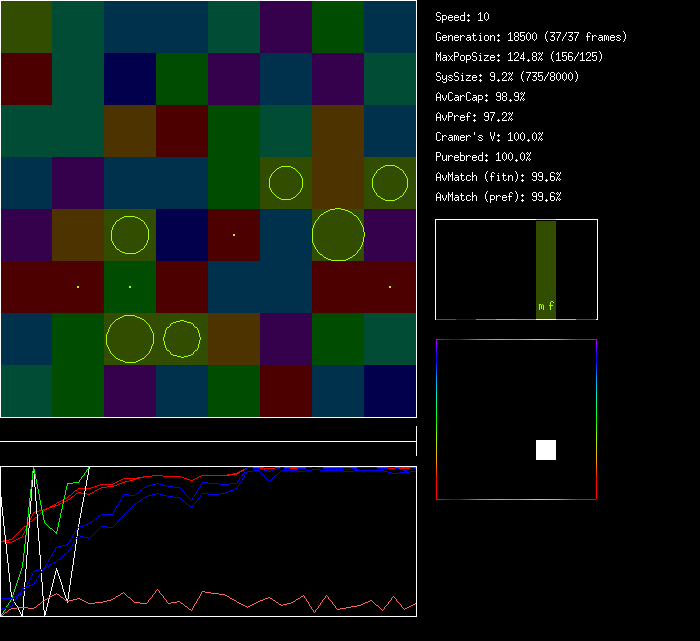Click the largest yellow circle in the grid
Image resolution: width=700 pixels, height=641 pixels.
(x=338, y=235)
